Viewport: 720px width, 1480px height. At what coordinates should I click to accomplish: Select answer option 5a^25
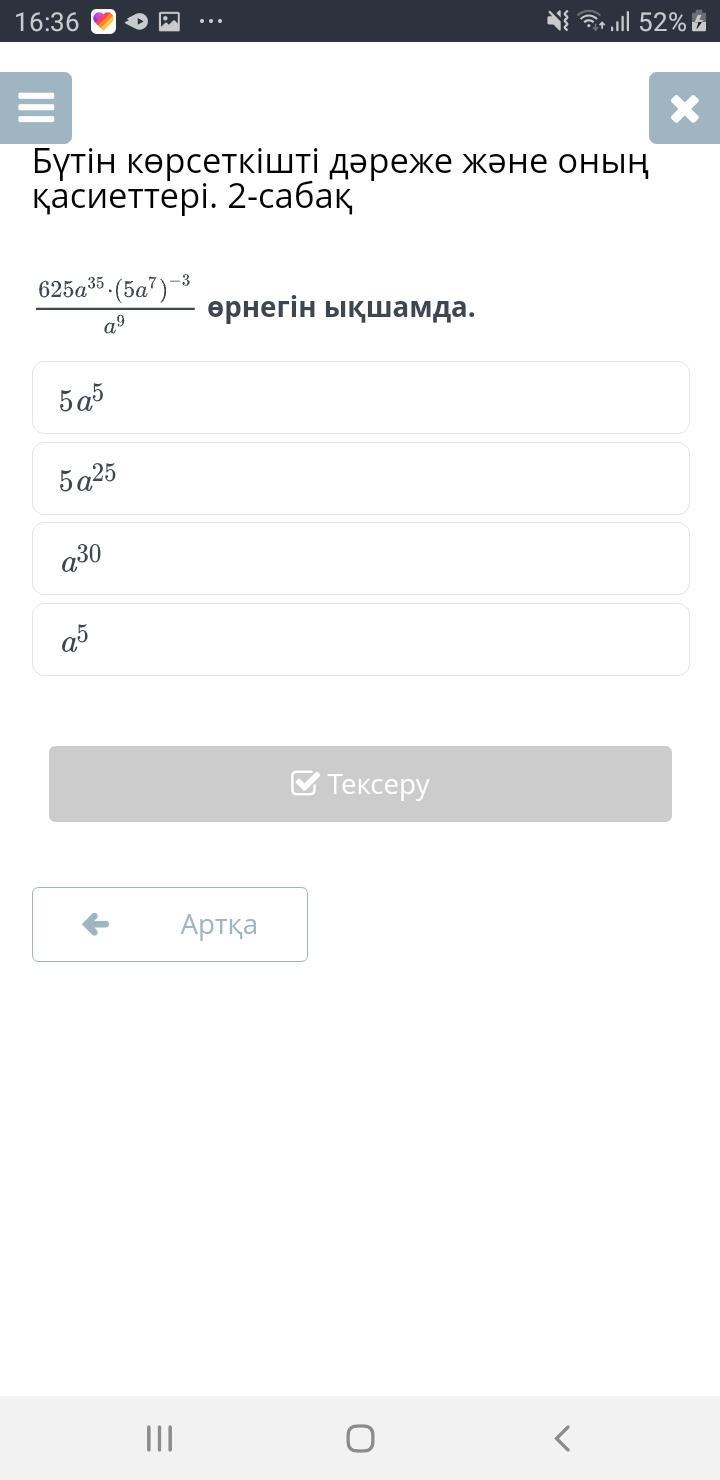(x=360, y=479)
